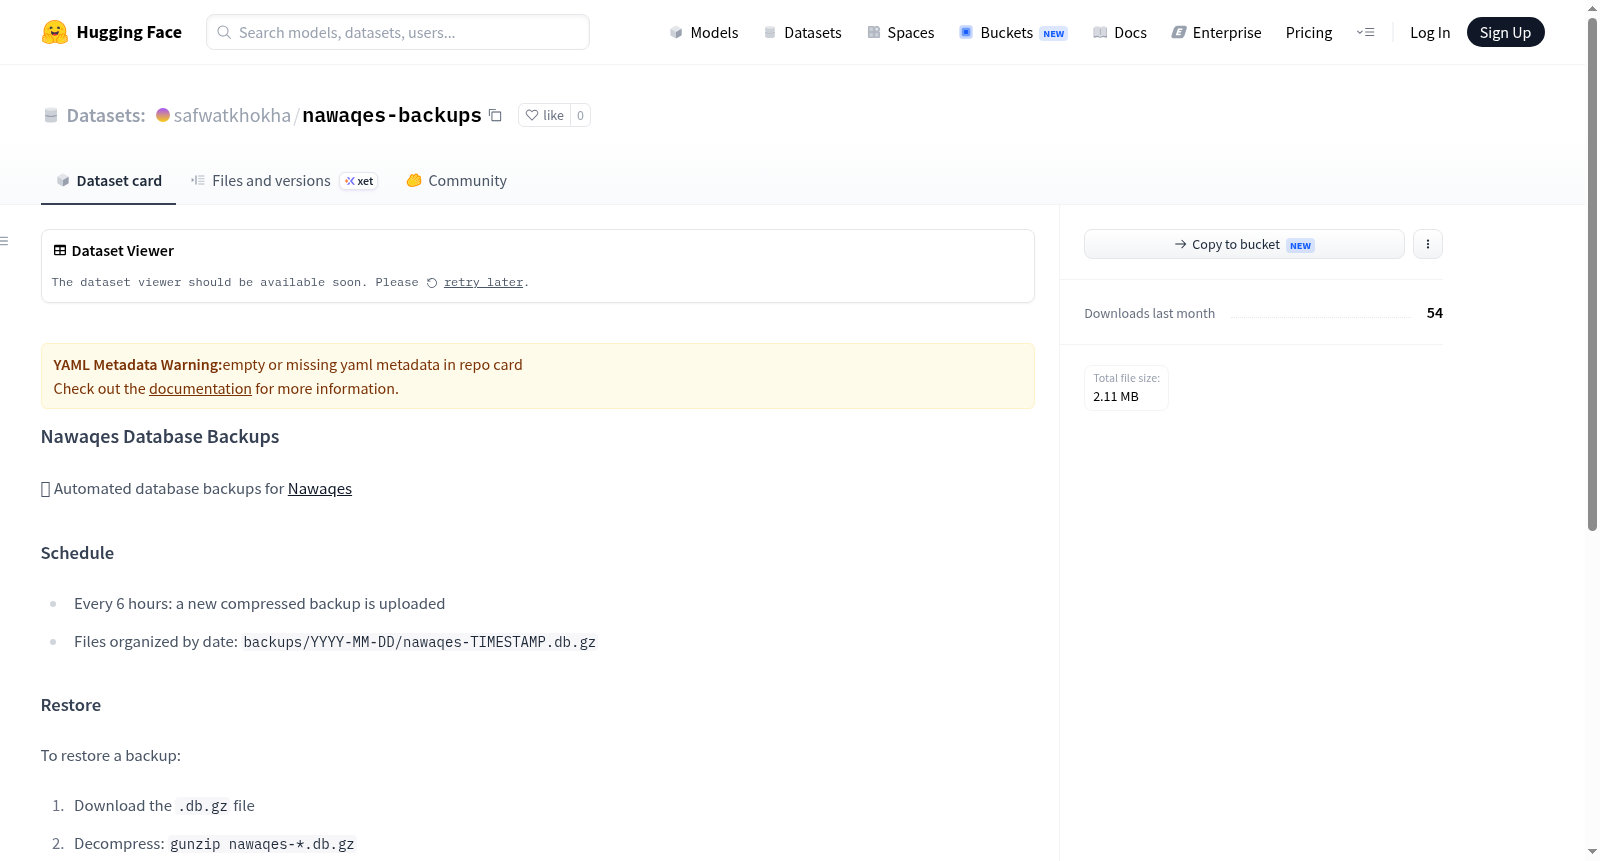Focus the search models input field
The height and width of the screenshot is (861, 1600).
[398, 32]
